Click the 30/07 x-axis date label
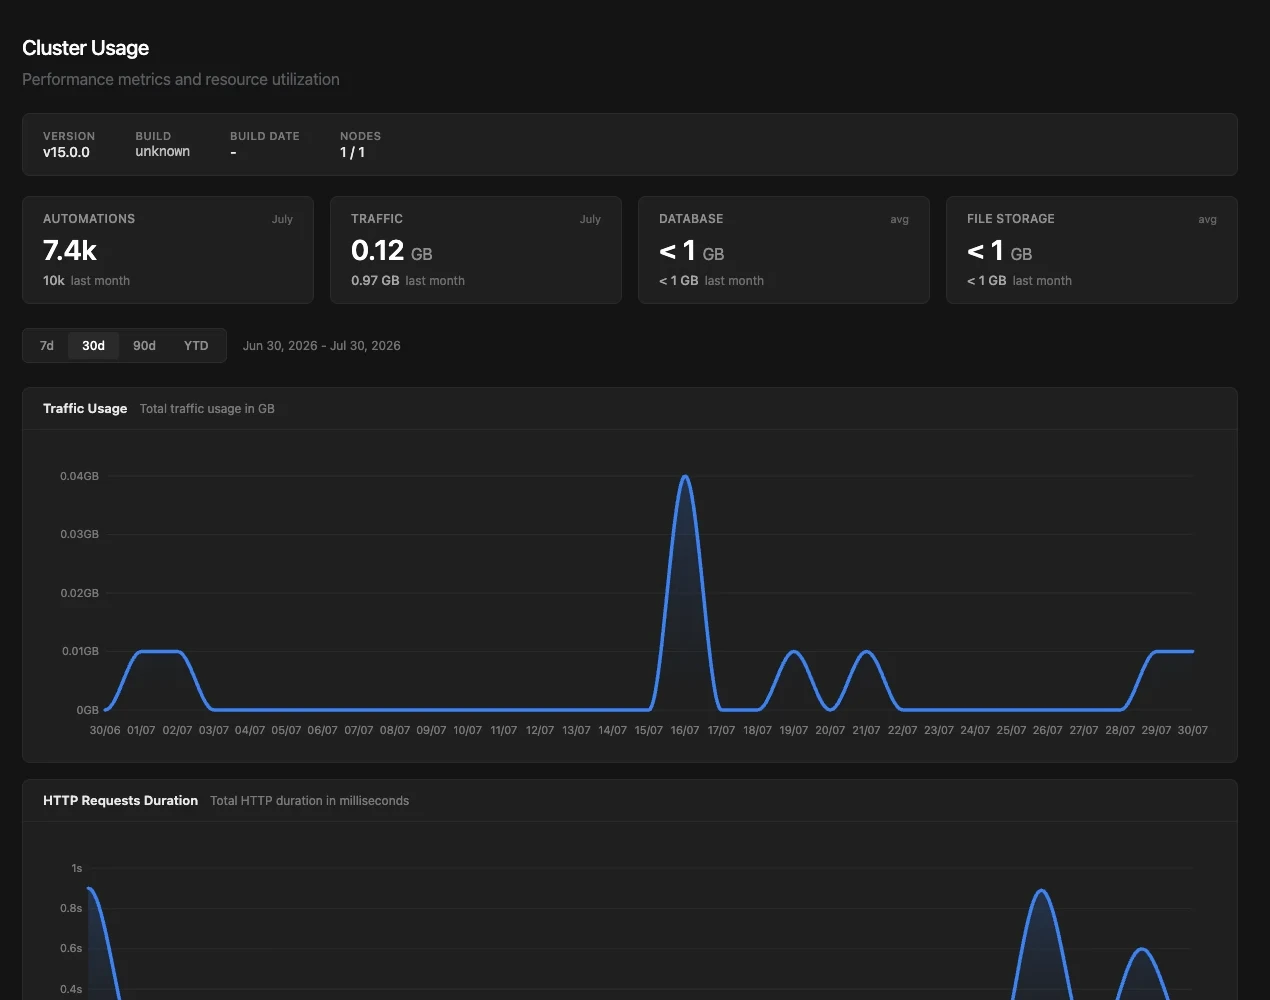Viewport: 1270px width, 1000px height. (x=1192, y=730)
